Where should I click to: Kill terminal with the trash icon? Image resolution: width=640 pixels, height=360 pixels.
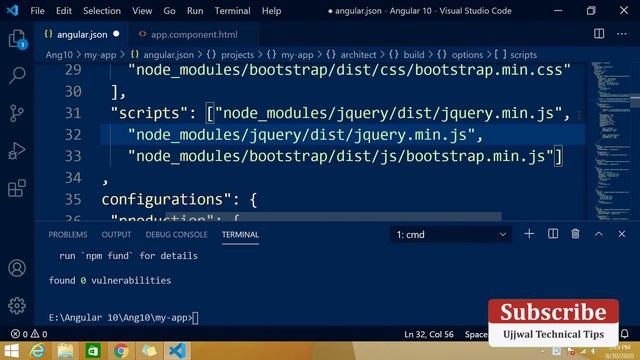coord(575,234)
